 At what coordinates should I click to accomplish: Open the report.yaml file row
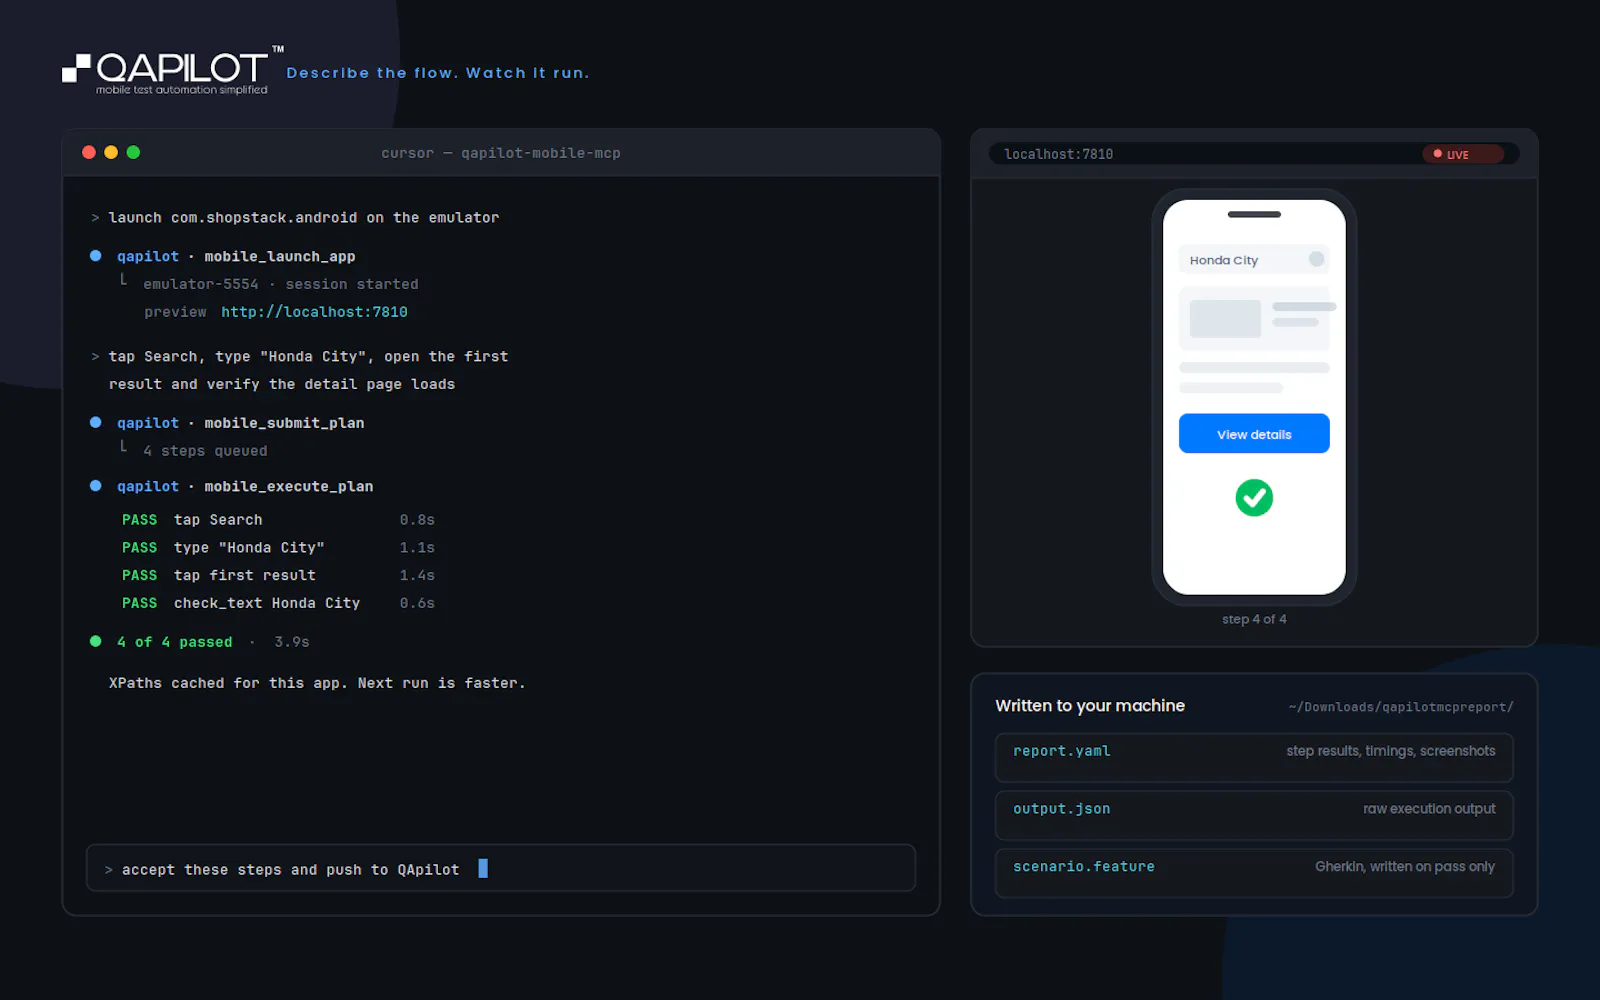[1254, 757]
